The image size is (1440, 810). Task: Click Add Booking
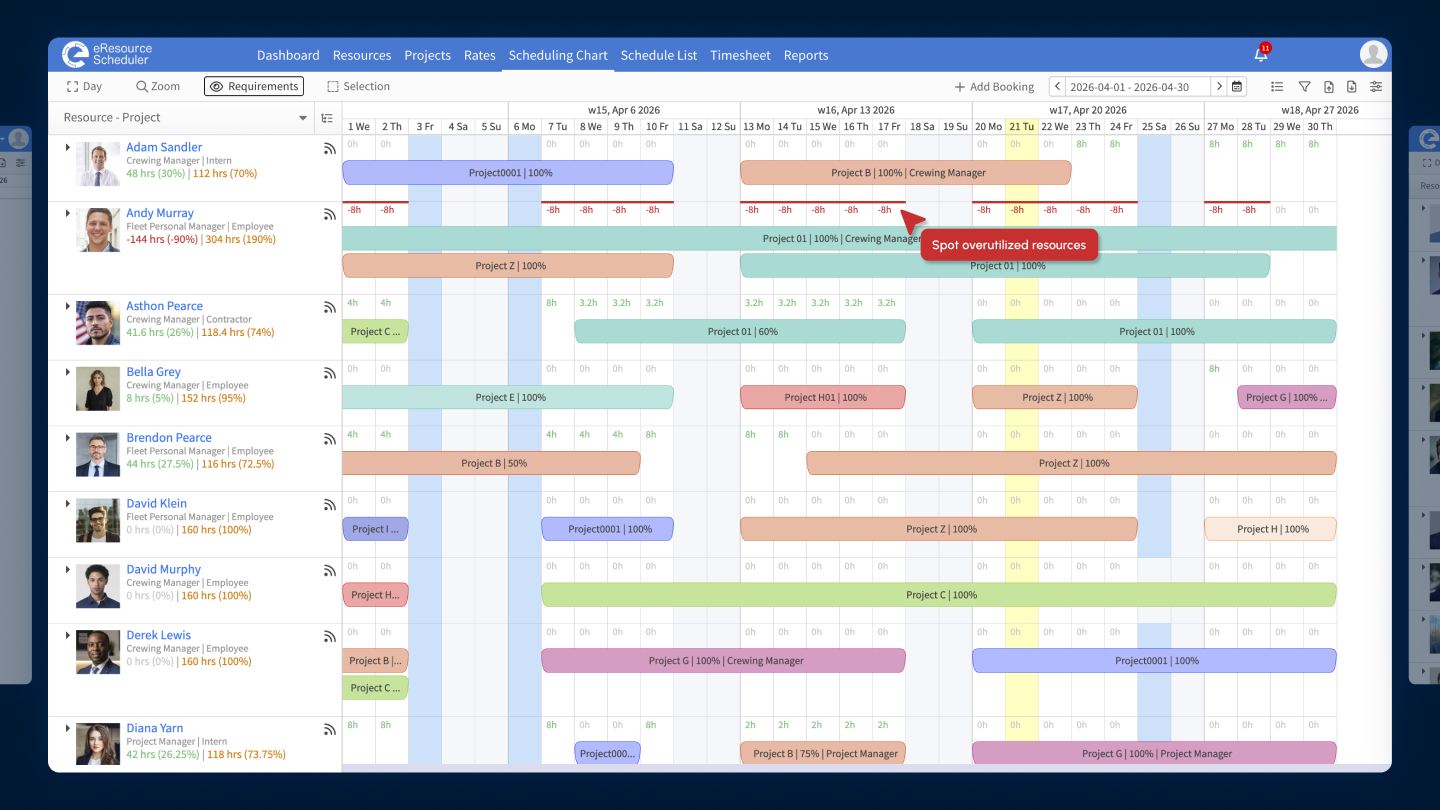994,87
